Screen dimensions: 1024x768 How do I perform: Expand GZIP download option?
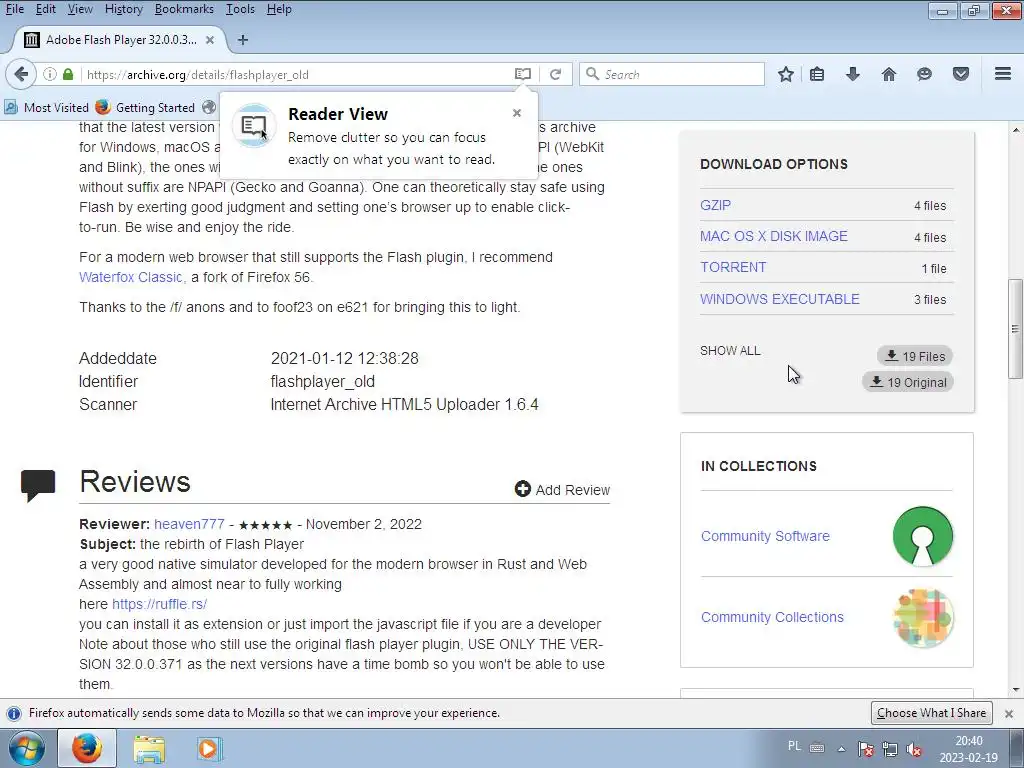point(715,205)
